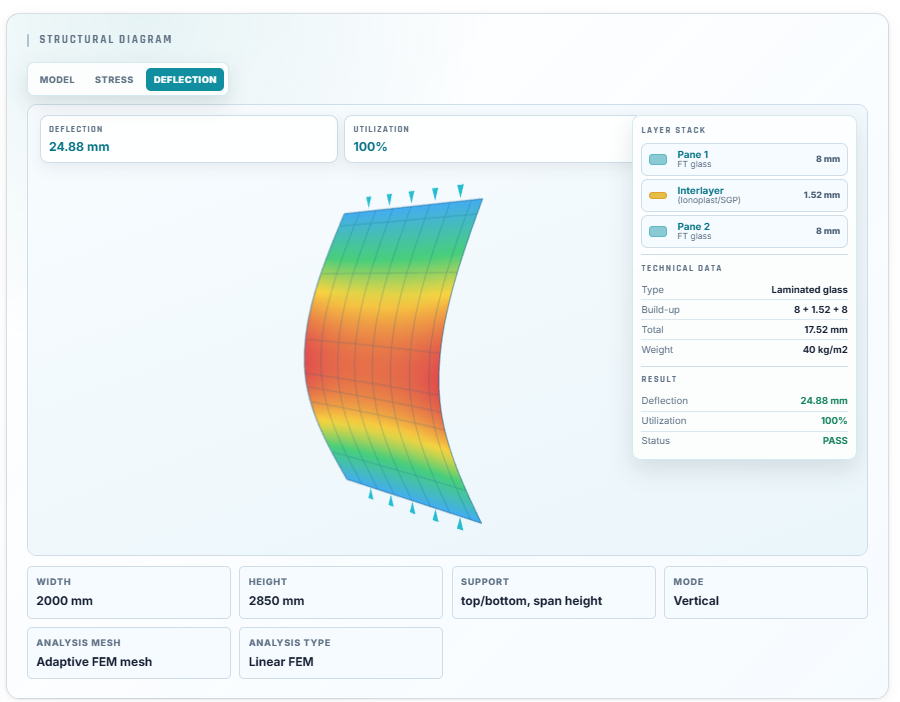Viewport: 900px width, 702px height.
Task: Click the rightmost top support arrow on the panel
Action: pyautogui.click(x=460, y=190)
